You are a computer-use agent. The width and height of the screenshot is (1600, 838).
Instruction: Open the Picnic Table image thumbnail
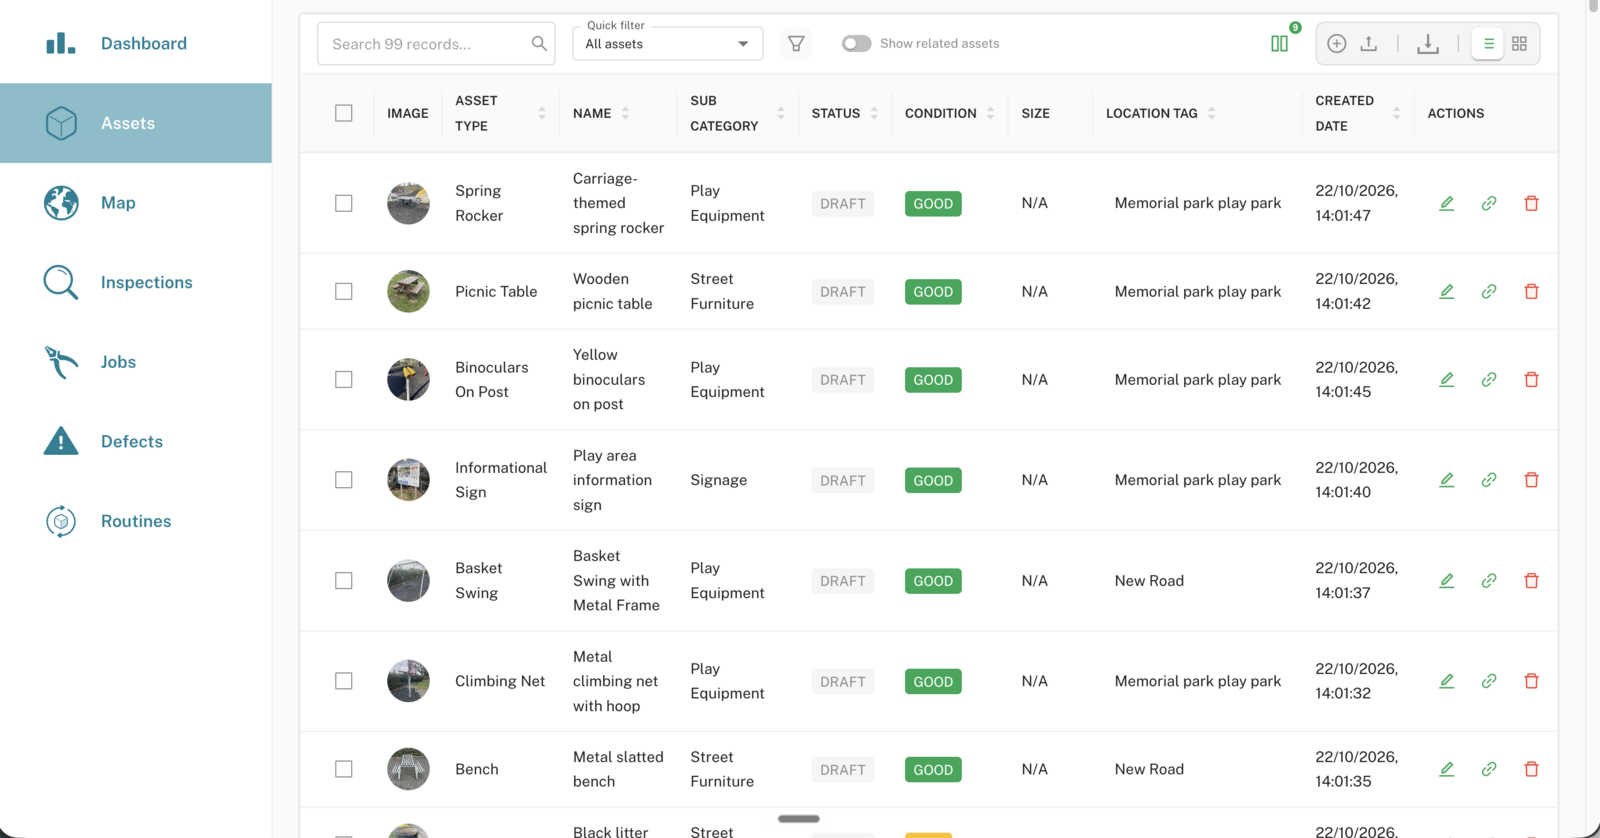point(408,291)
